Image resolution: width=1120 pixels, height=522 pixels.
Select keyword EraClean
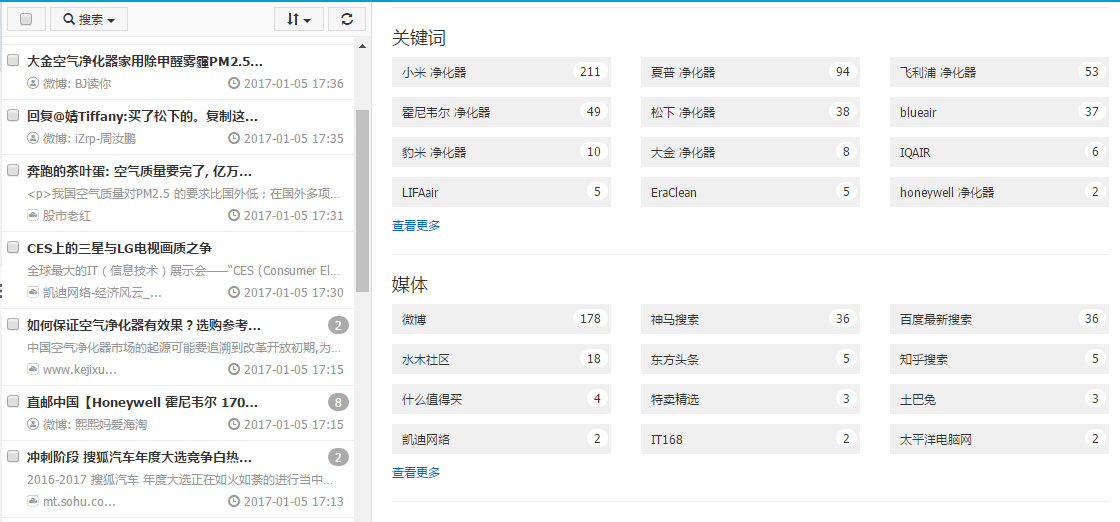point(750,192)
